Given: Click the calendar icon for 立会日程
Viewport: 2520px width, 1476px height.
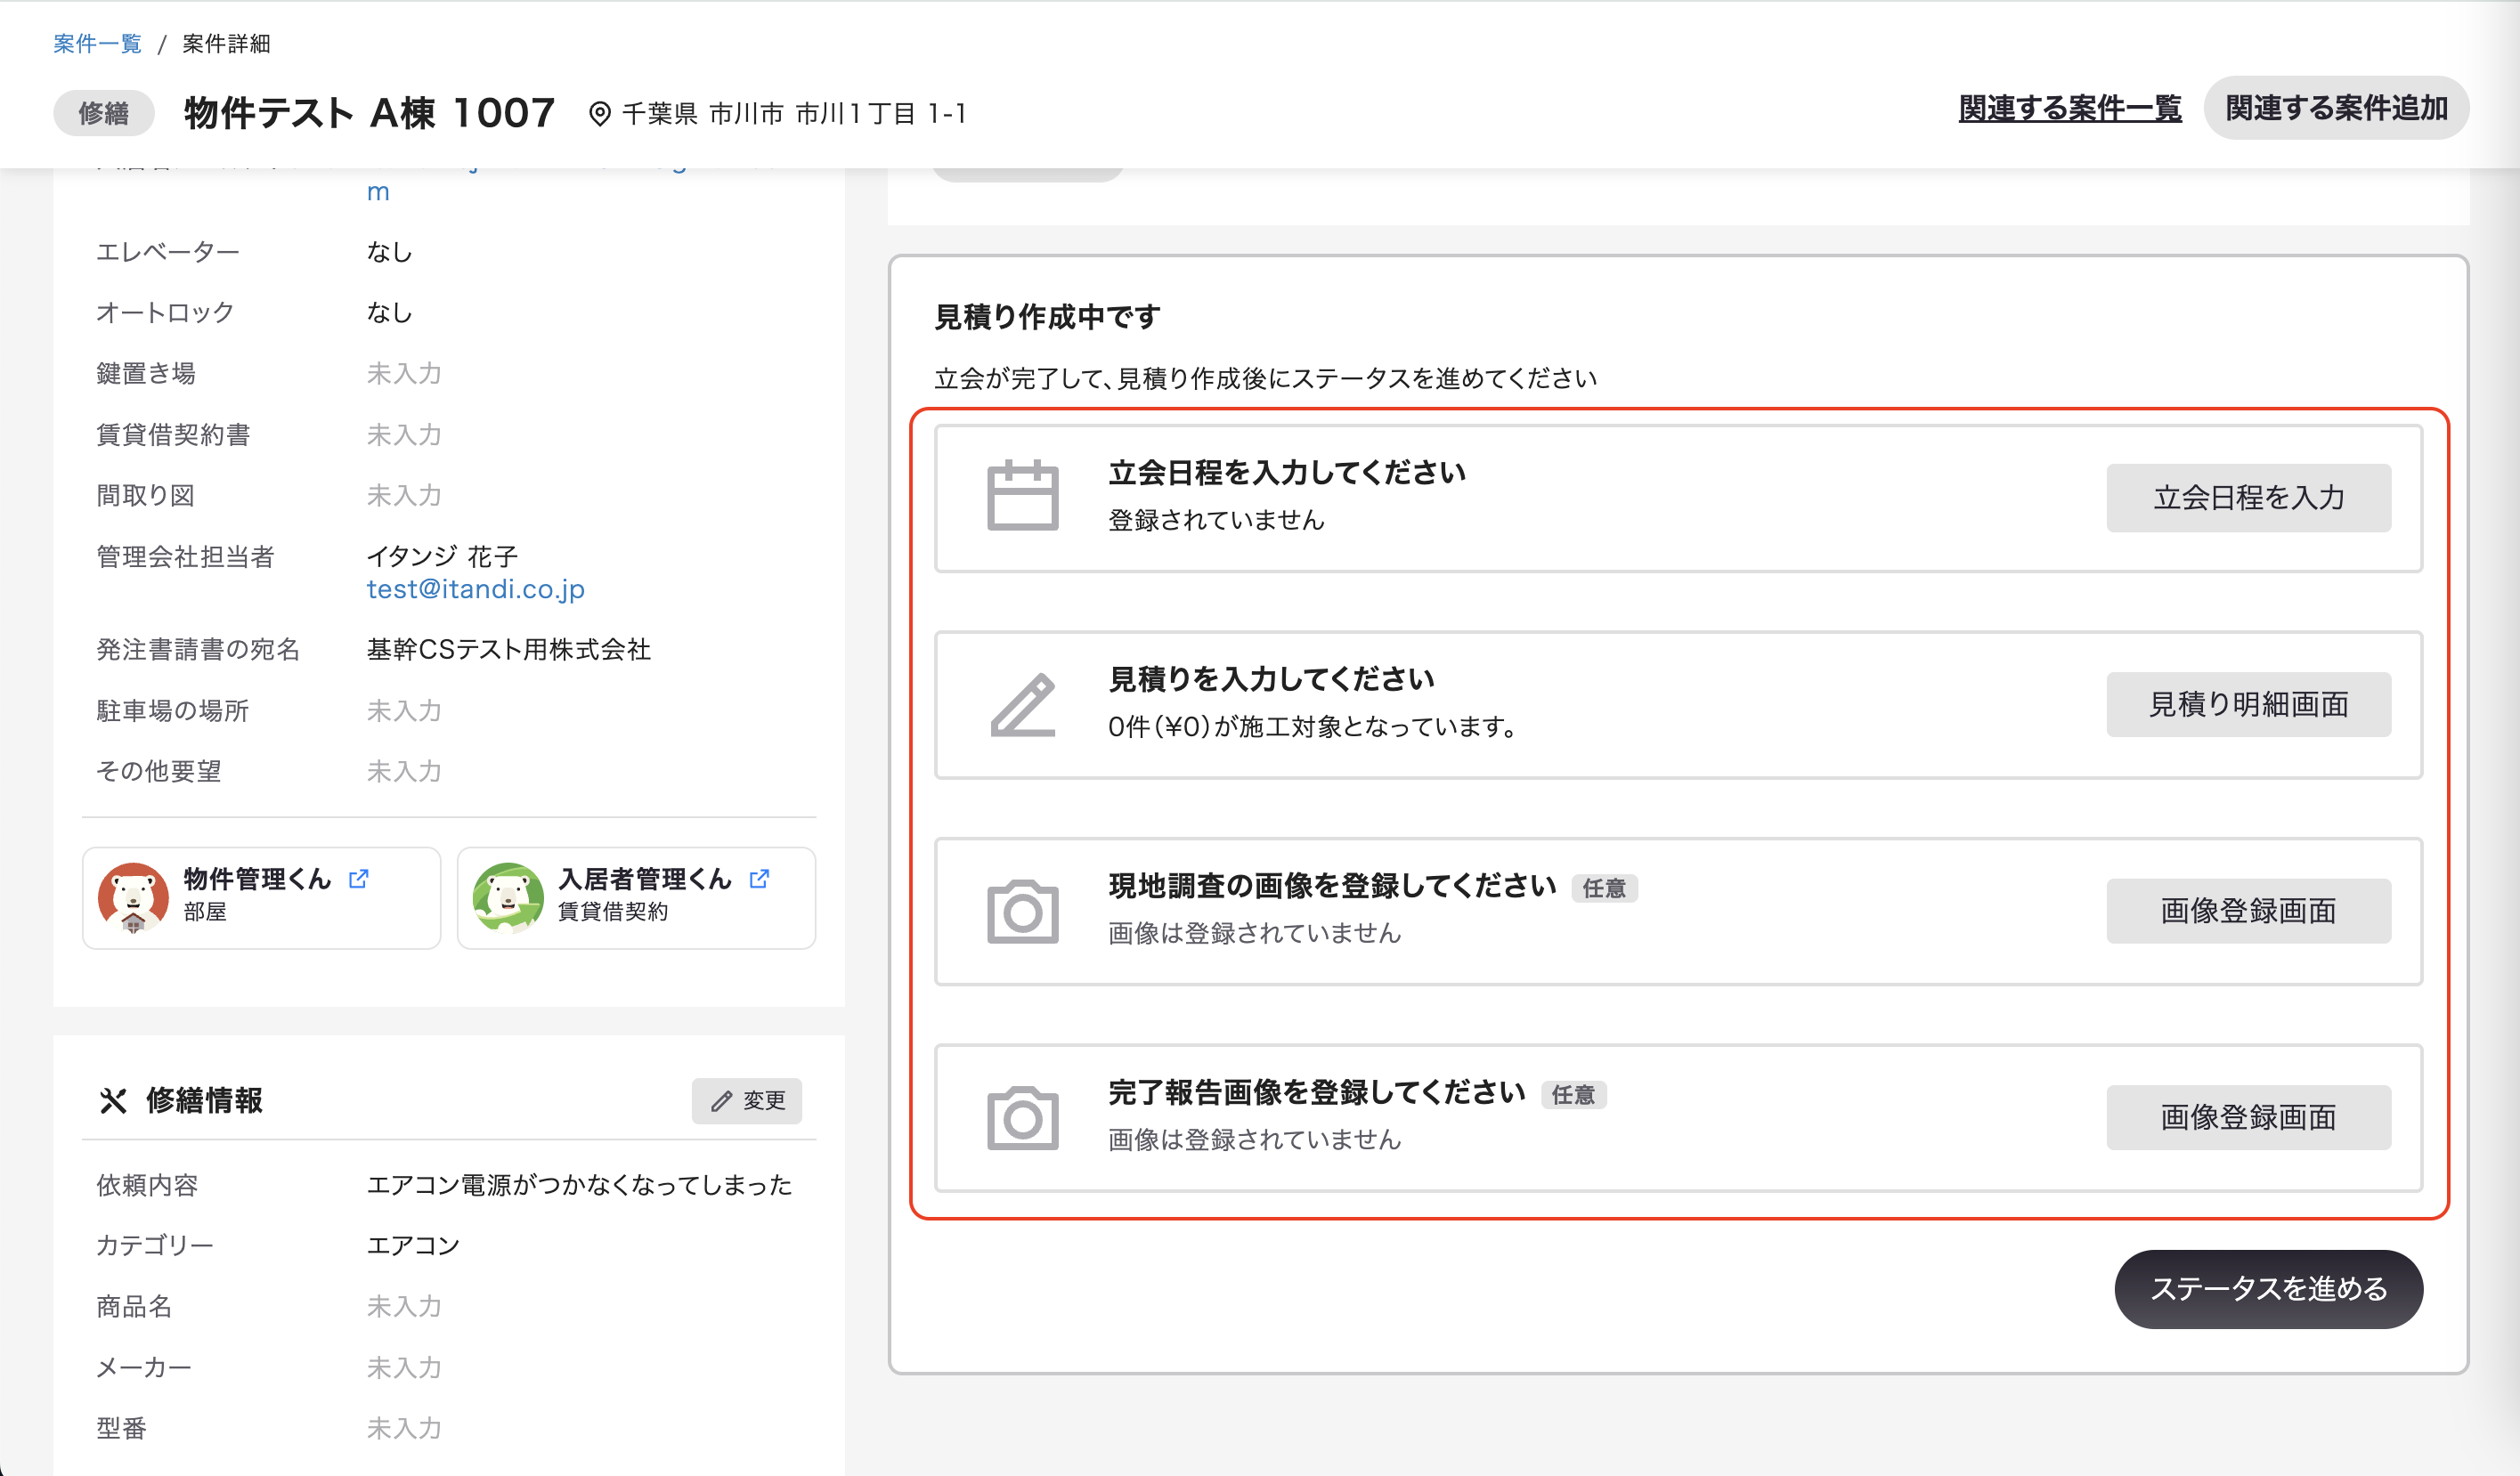Looking at the screenshot, I should (x=1022, y=496).
